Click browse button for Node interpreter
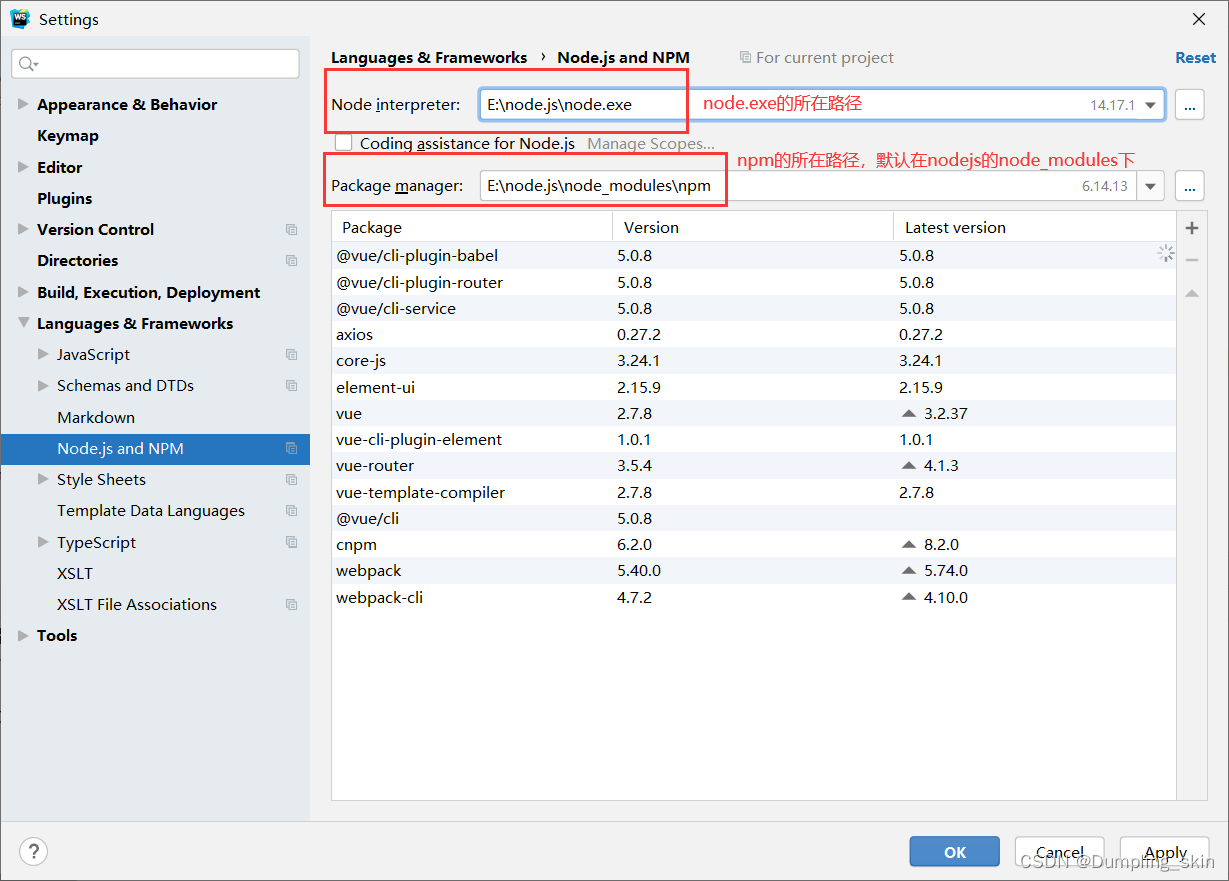Screen dimensions: 1229x881 coord(1189,104)
